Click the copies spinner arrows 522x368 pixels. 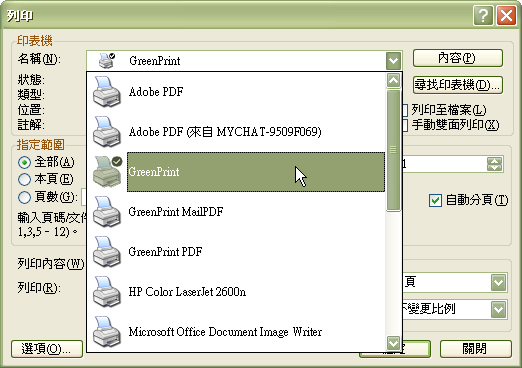[494, 164]
